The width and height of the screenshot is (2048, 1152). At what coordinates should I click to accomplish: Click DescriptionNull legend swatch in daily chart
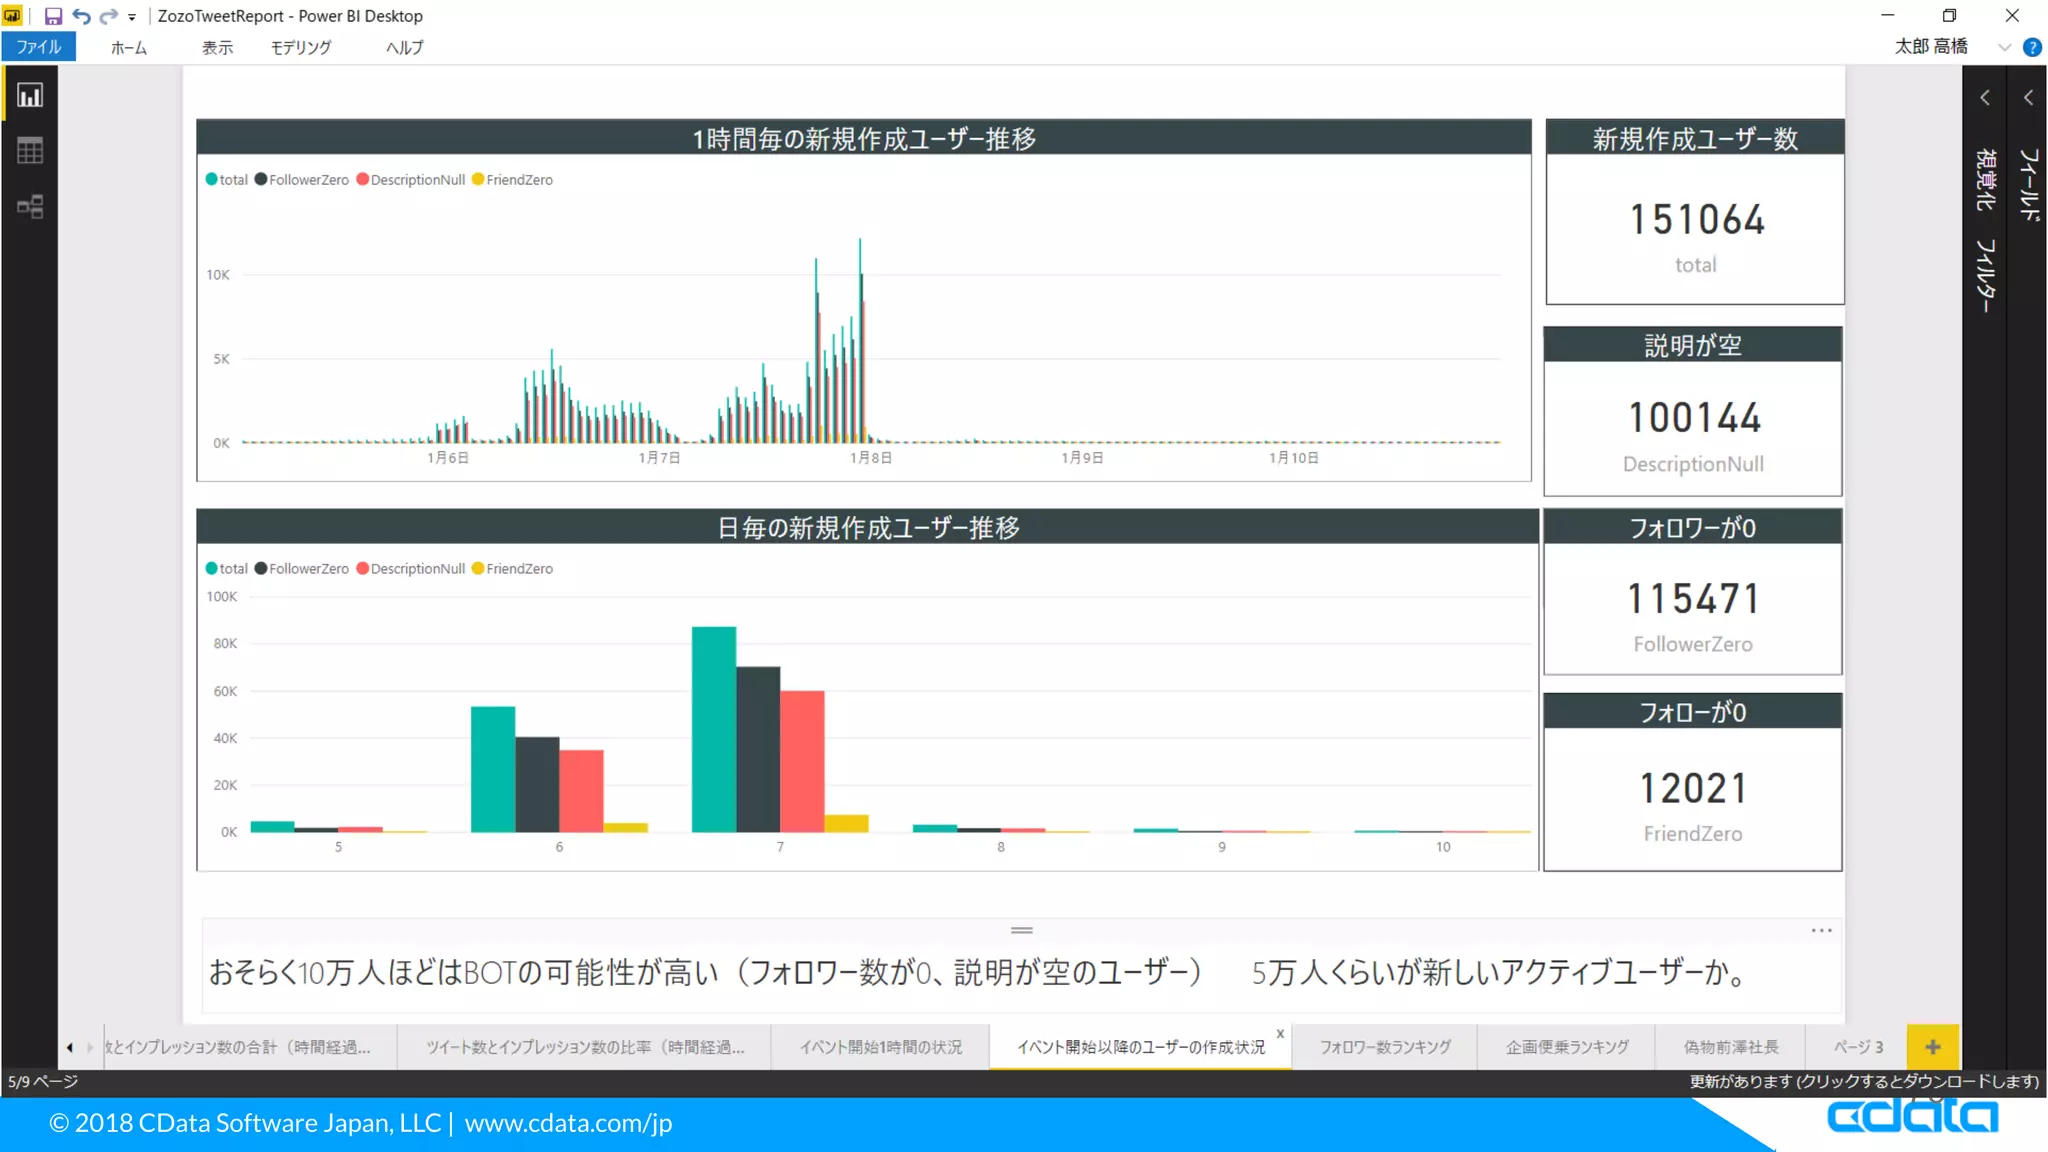363,568
